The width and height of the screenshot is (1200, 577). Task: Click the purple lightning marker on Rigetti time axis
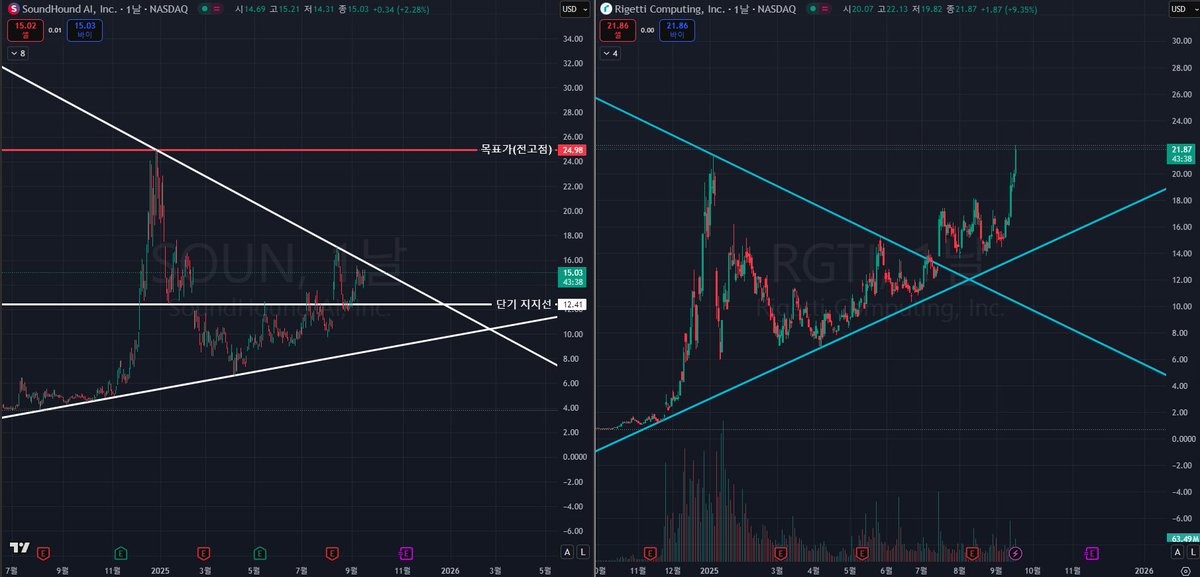click(x=1017, y=552)
